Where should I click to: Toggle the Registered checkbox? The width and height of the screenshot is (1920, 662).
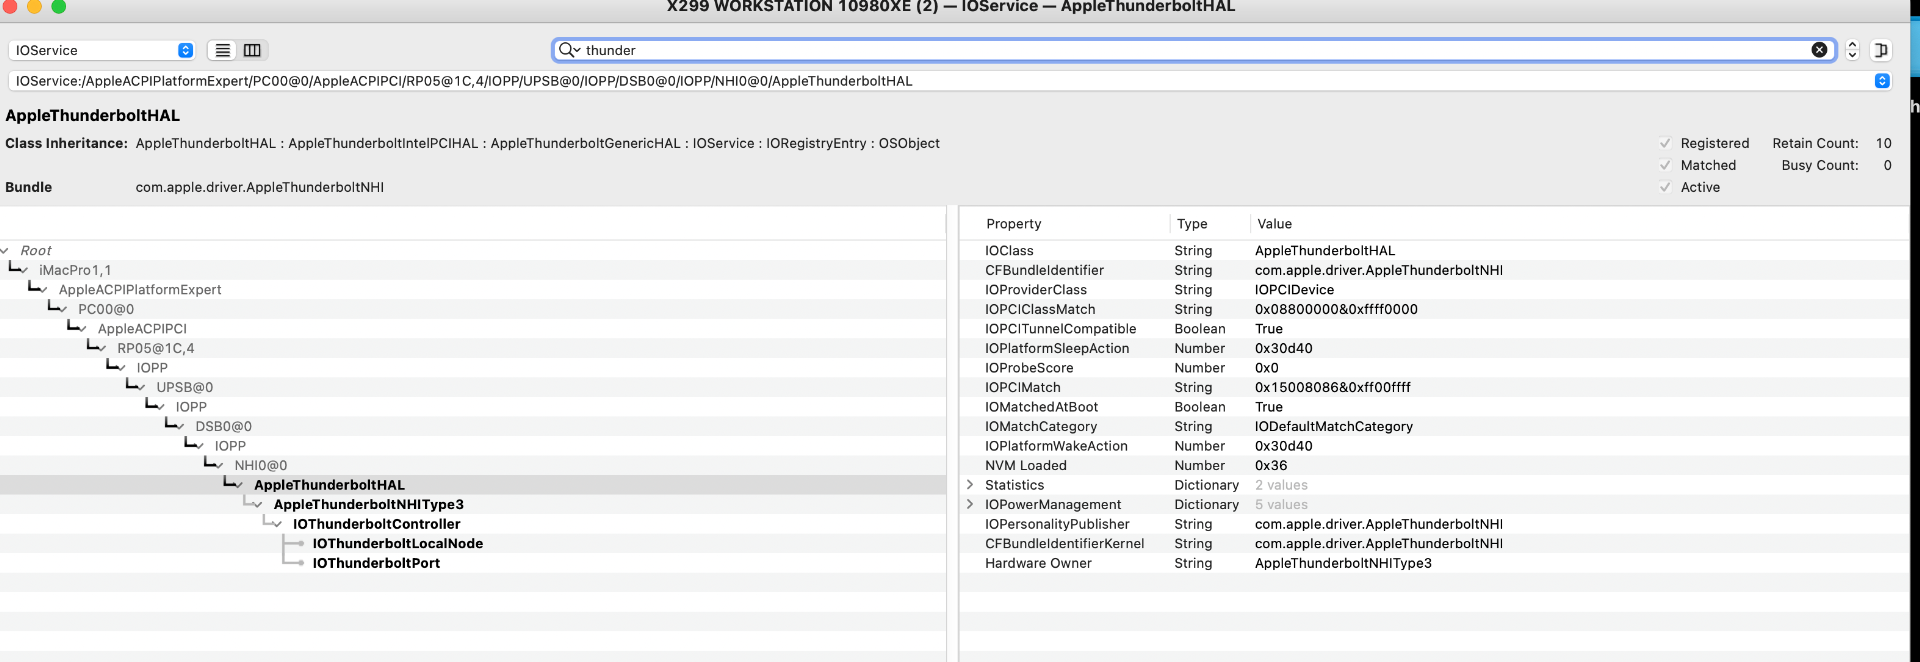coord(1665,143)
